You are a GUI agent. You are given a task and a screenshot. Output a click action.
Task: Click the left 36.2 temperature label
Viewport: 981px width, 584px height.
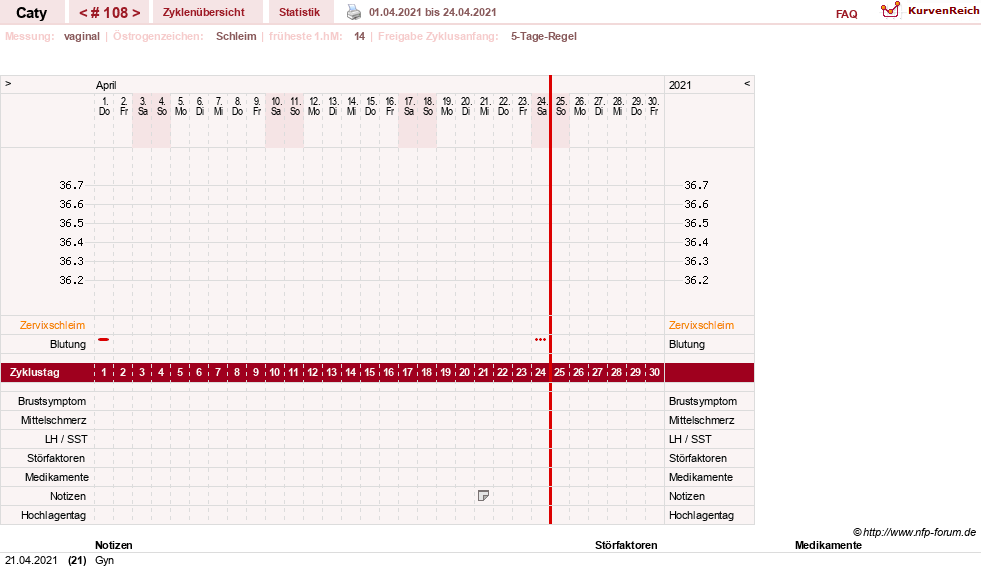(x=71, y=280)
